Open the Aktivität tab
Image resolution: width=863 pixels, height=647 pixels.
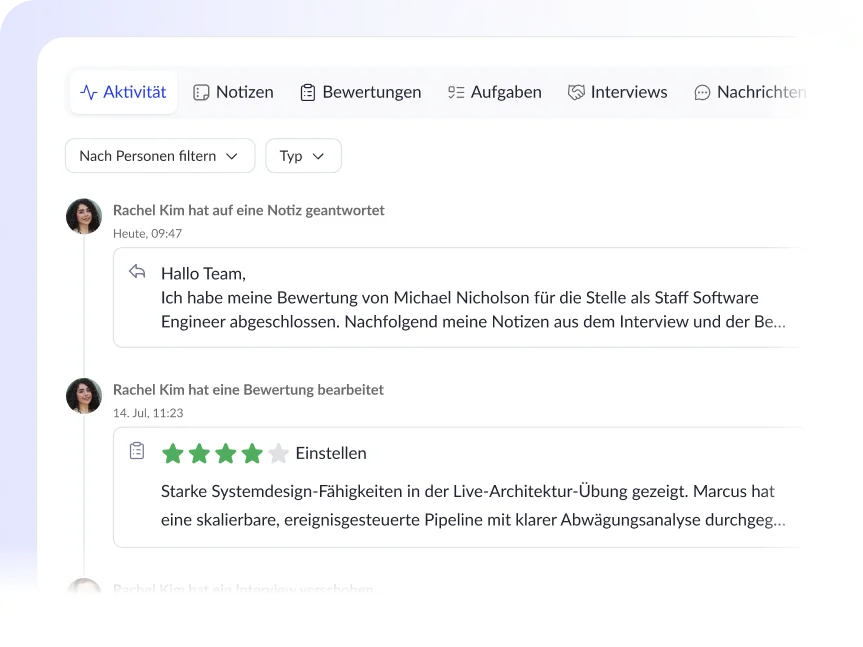tap(123, 92)
